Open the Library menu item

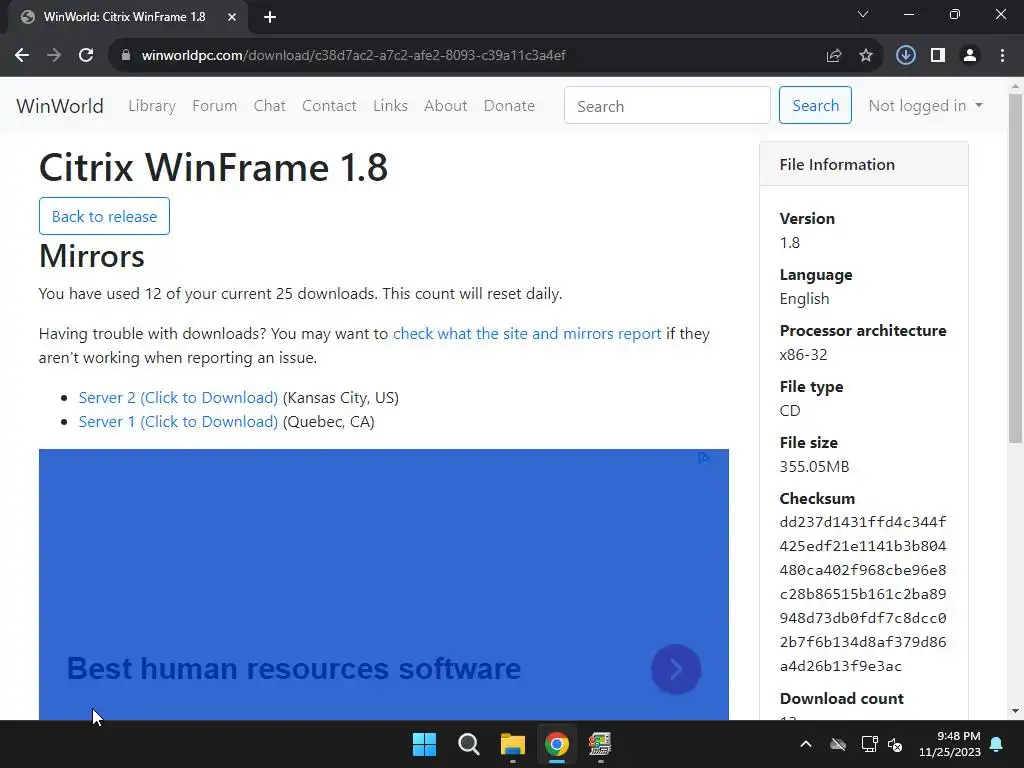coord(152,106)
